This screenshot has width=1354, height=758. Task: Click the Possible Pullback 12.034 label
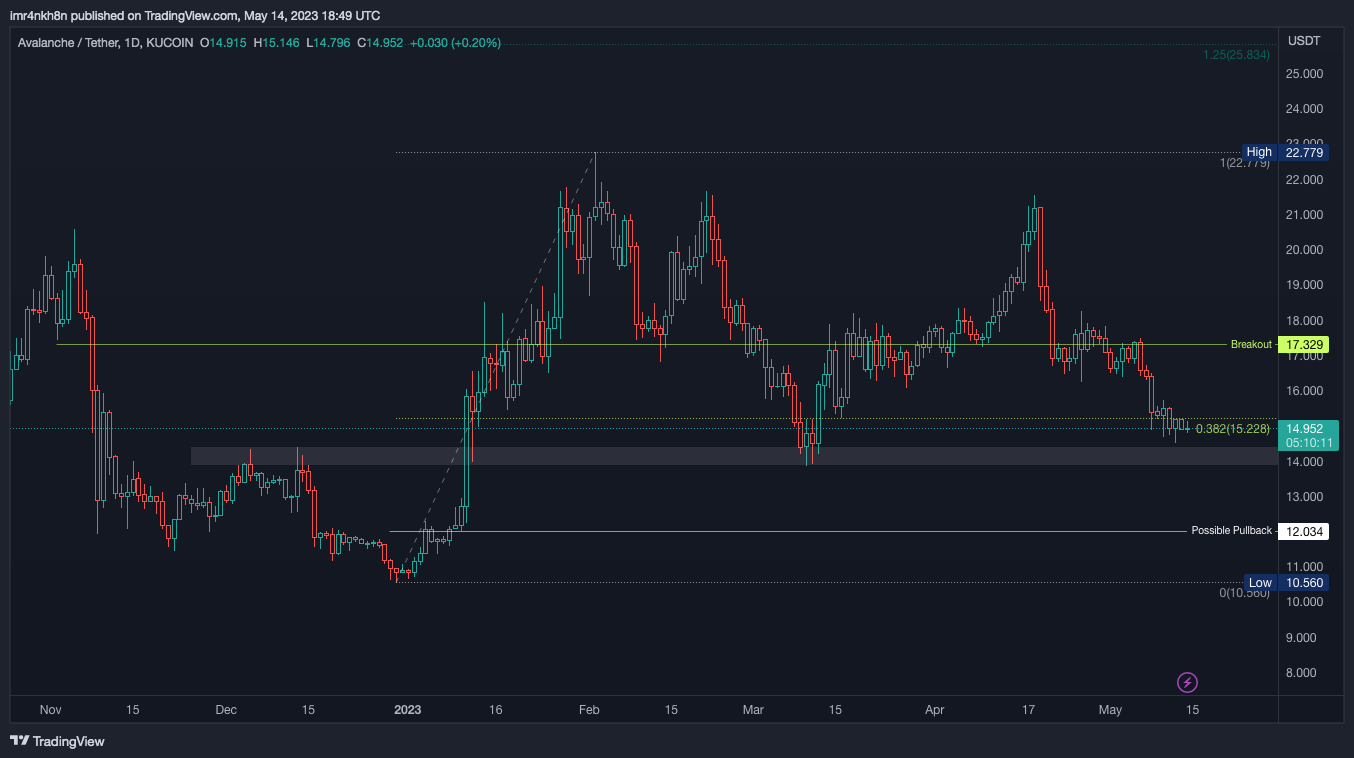tap(1259, 531)
